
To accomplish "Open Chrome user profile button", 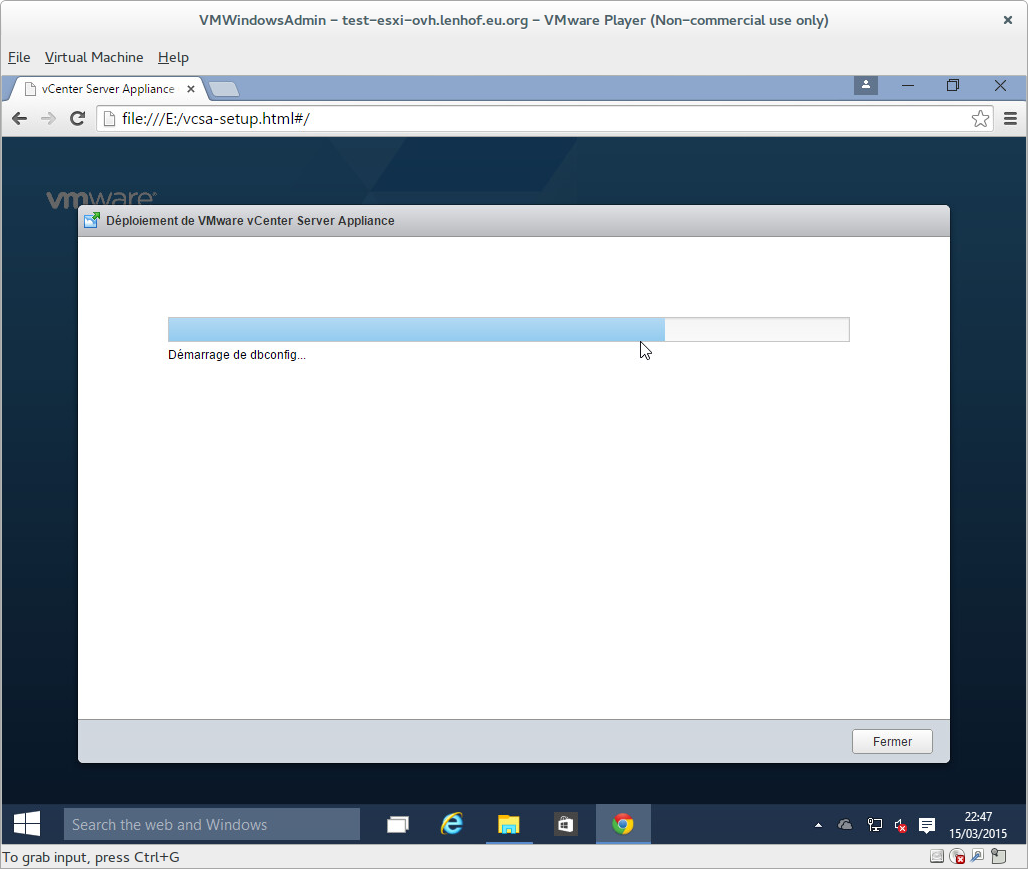I will pos(865,85).
